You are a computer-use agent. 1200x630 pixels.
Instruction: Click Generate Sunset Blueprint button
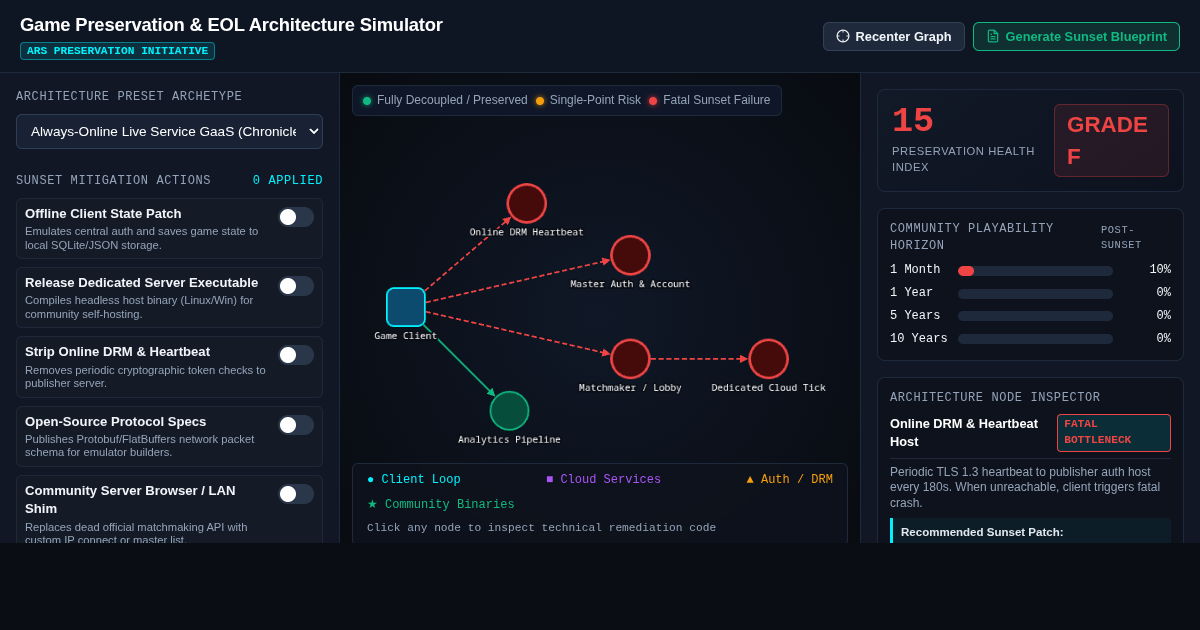tap(1076, 36)
